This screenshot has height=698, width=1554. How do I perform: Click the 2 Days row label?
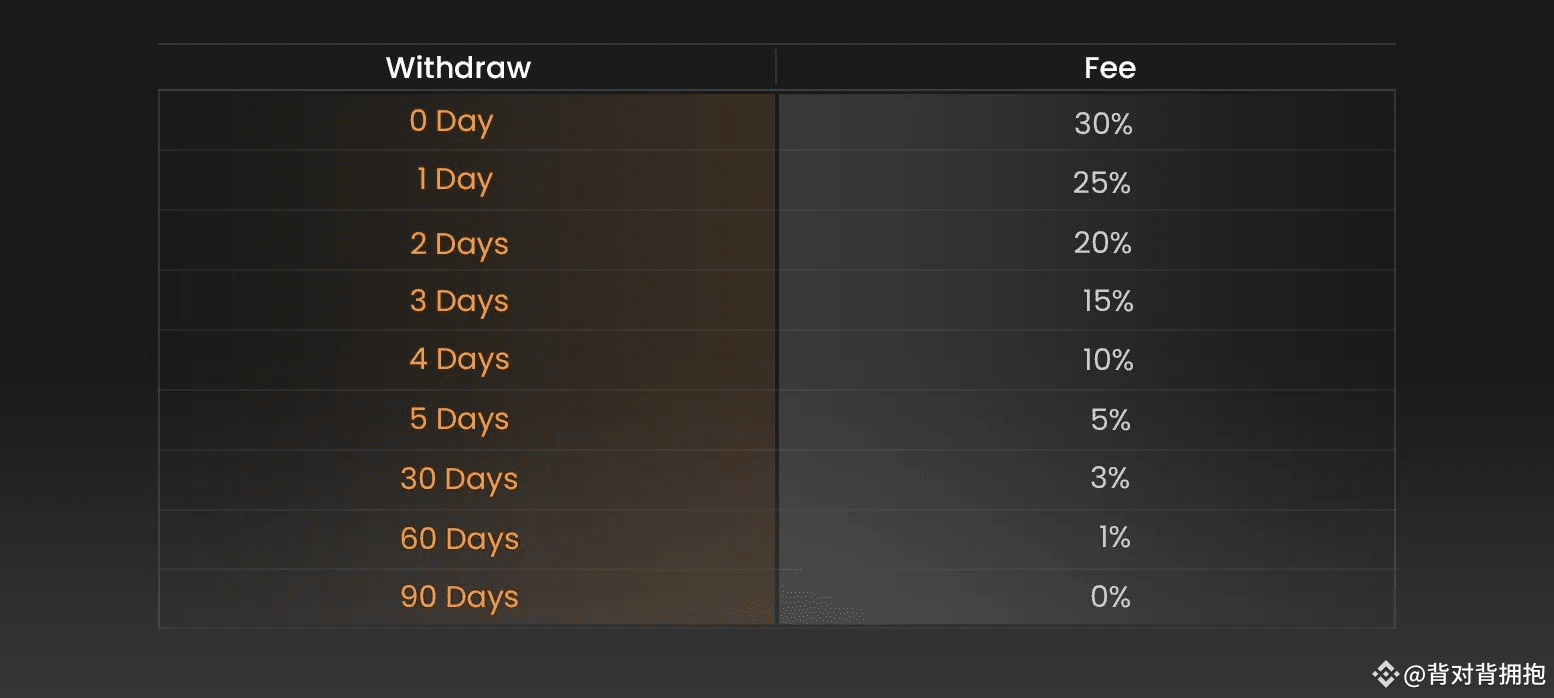pyautogui.click(x=459, y=243)
